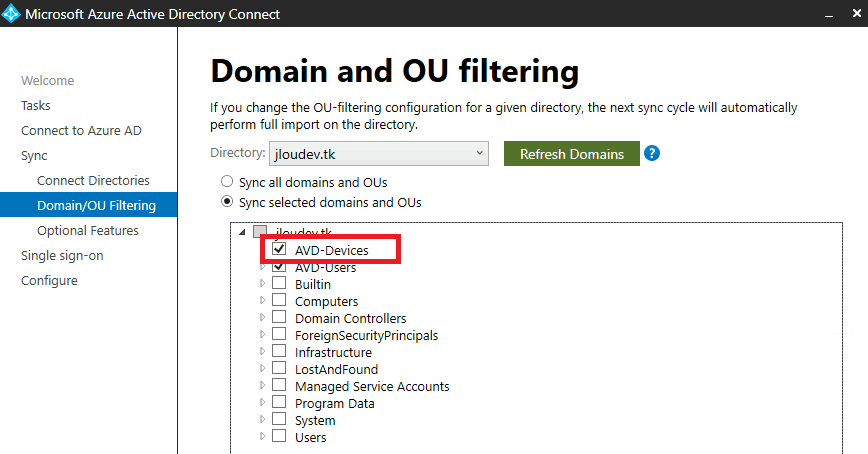Open Connect to Azure AD step

click(81, 130)
